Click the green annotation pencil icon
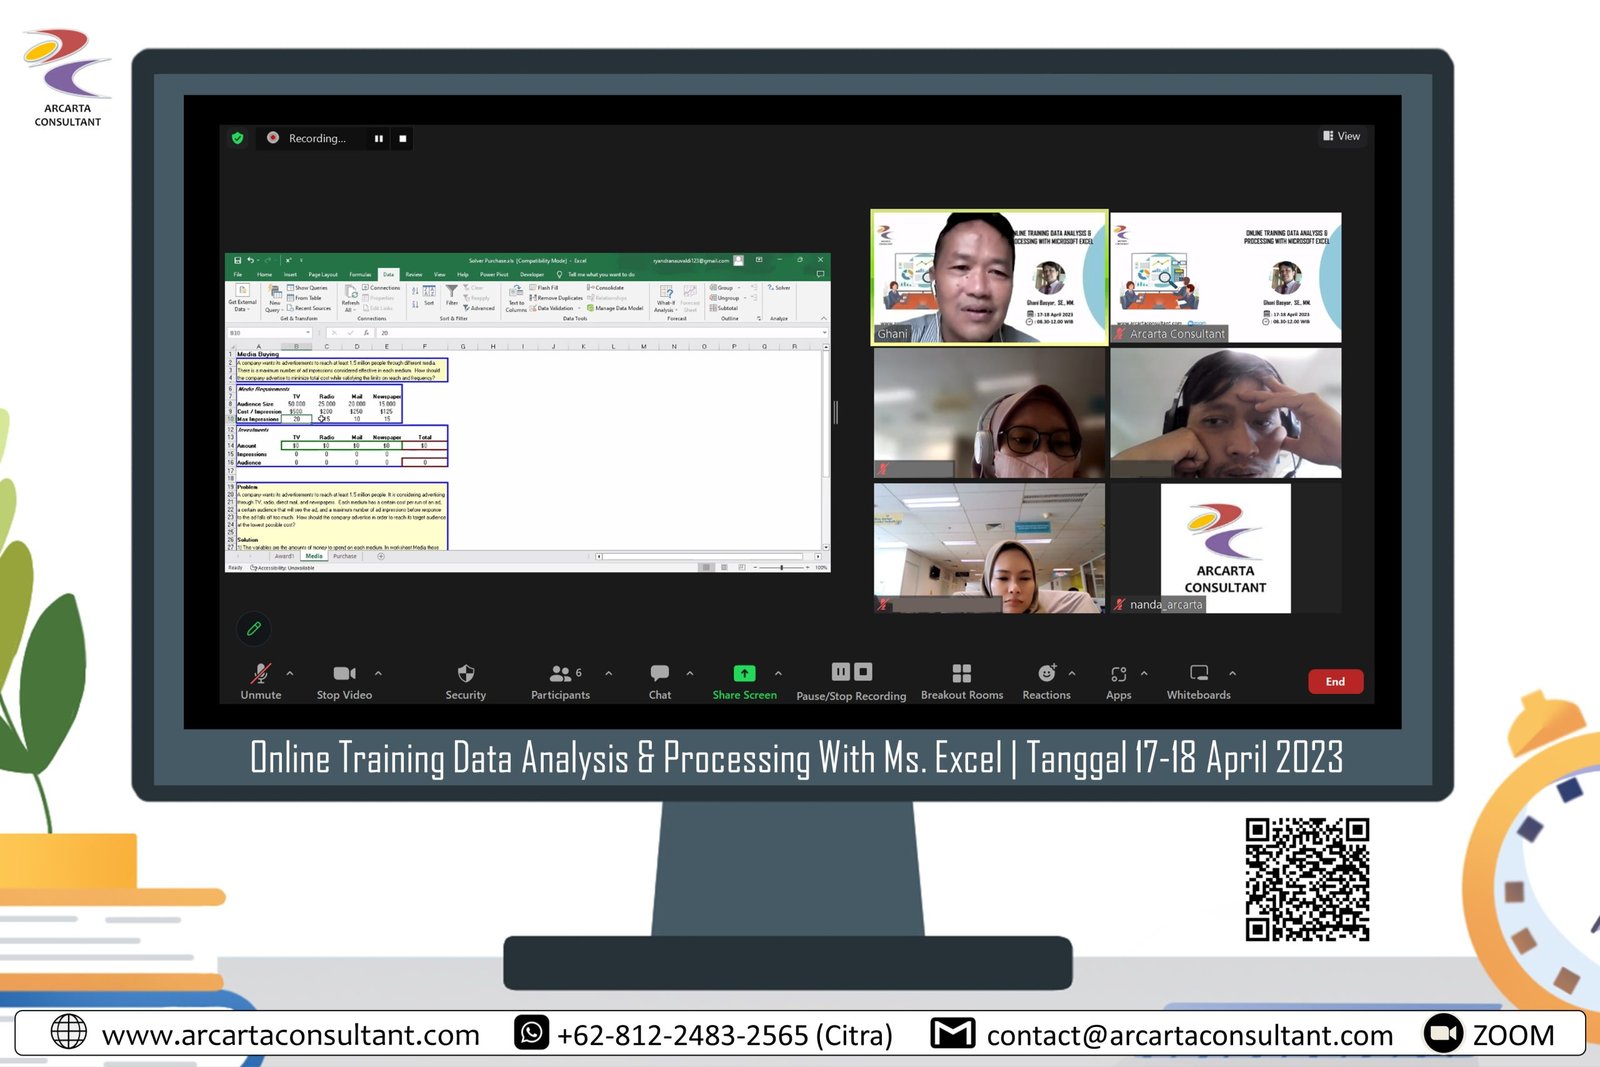Image resolution: width=1600 pixels, height=1067 pixels. pyautogui.click(x=254, y=629)
